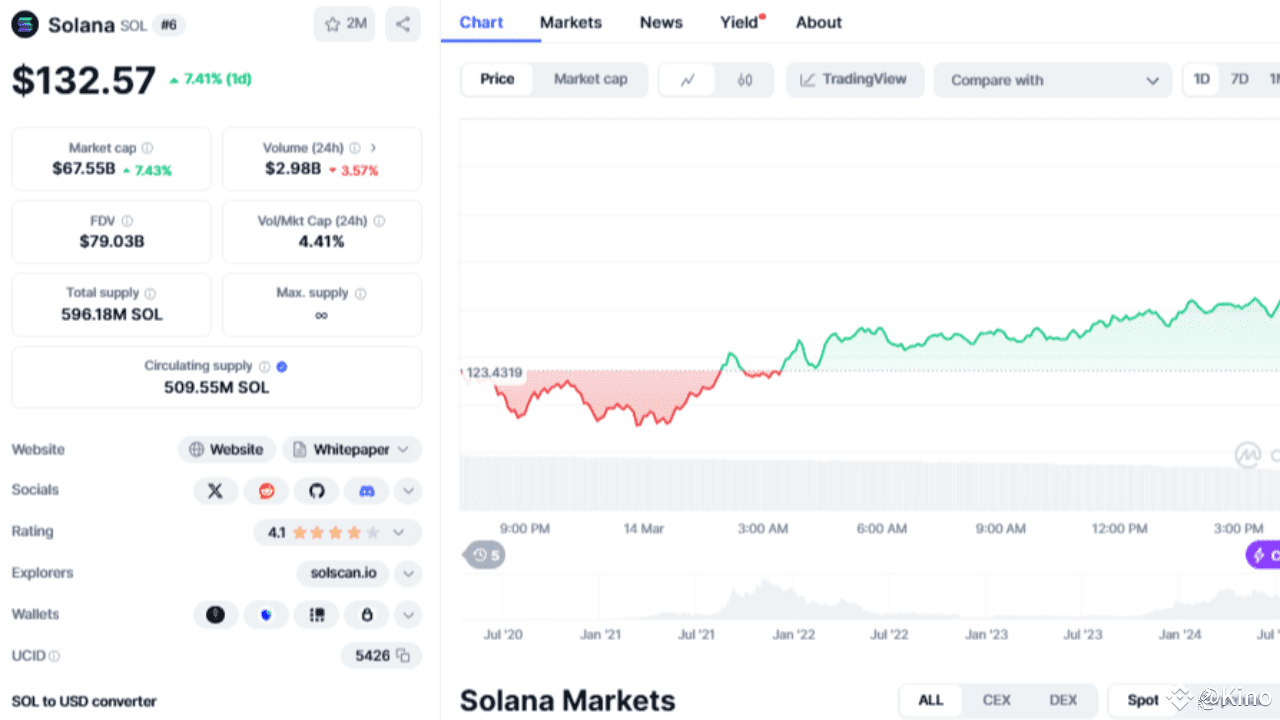Switch chart to candlestick view icon
Screen dimensions: 1280x720
[744, 80]
